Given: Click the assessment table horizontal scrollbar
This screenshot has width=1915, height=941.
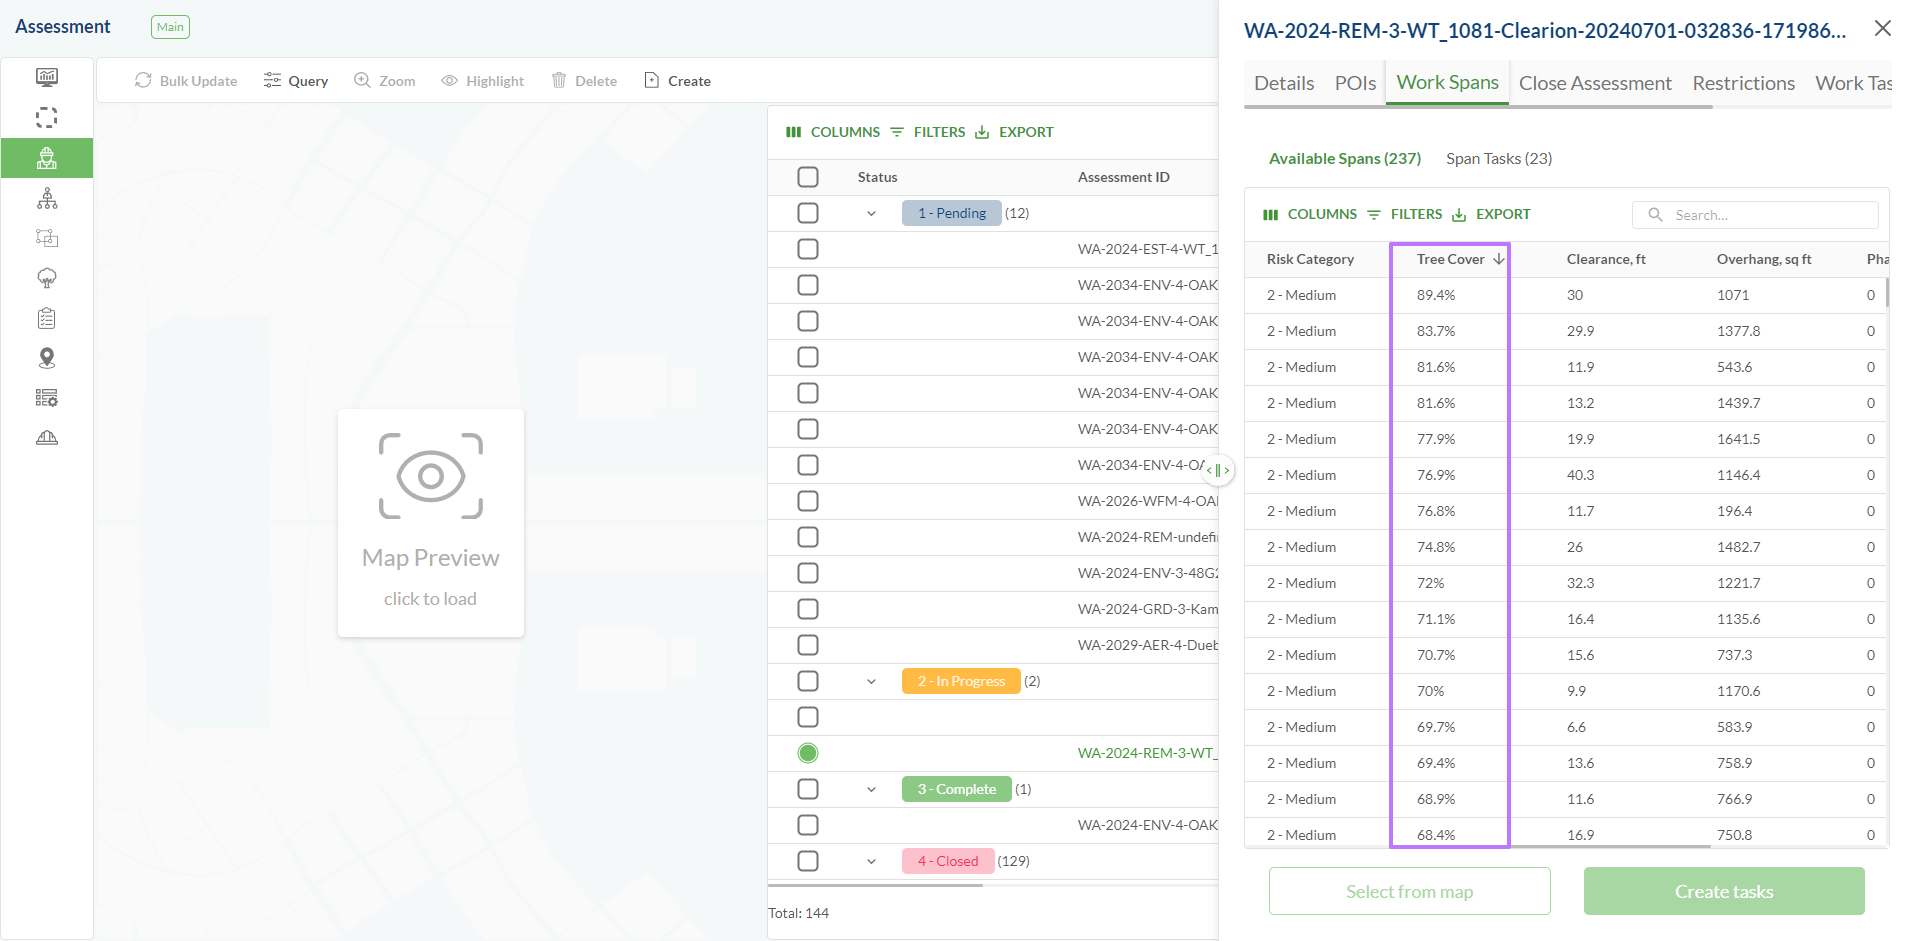Looking at the screenshot, I should (875, 884).
